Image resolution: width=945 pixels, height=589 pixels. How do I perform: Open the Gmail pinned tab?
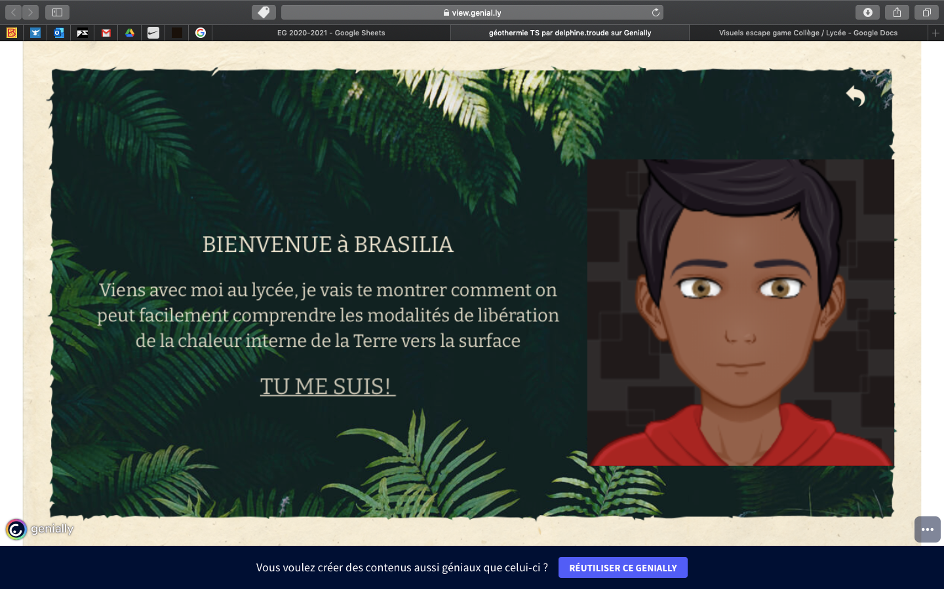click(x=106, y=33)
